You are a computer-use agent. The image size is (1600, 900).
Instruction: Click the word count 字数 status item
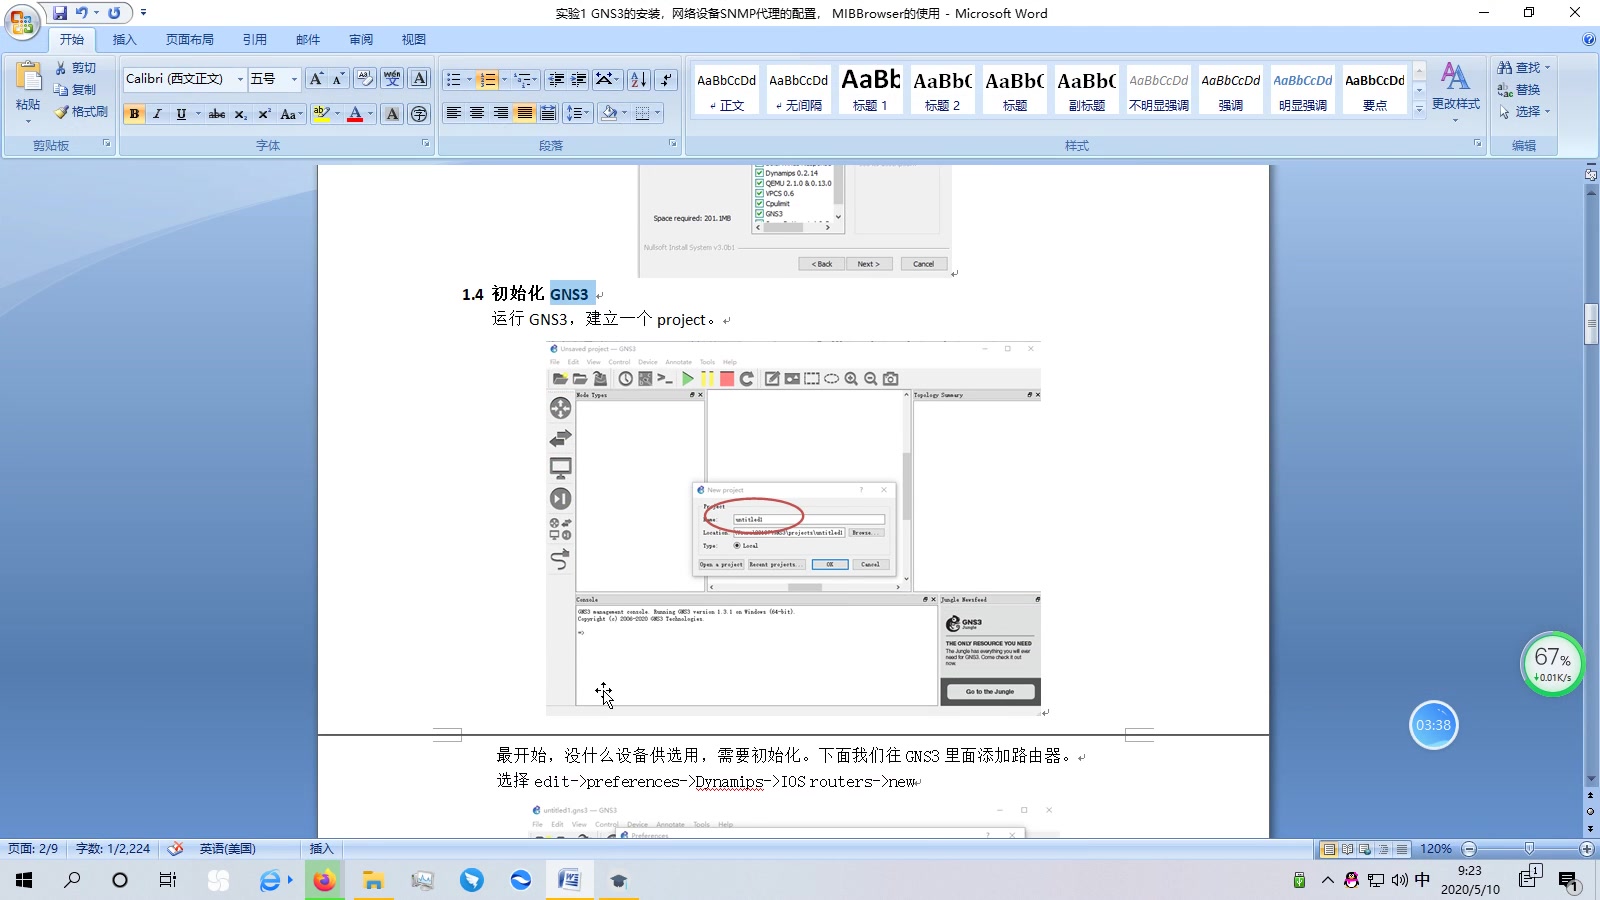coord(113,849)
